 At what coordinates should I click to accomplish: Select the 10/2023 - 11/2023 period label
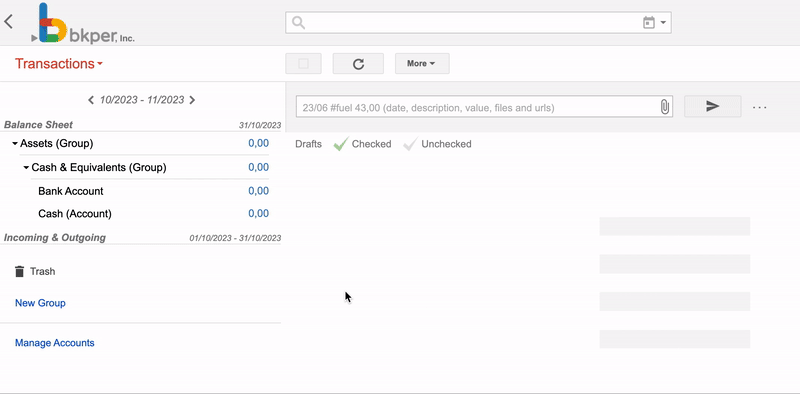[142, 100]
